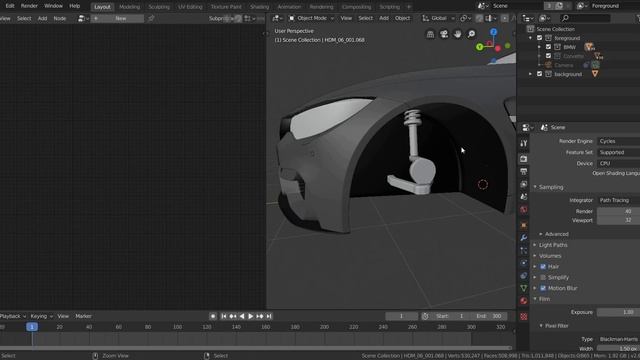Screen dimensions: 640x360
Task: Open the Texture properties checker tab icon
Action: pos(524,316)
